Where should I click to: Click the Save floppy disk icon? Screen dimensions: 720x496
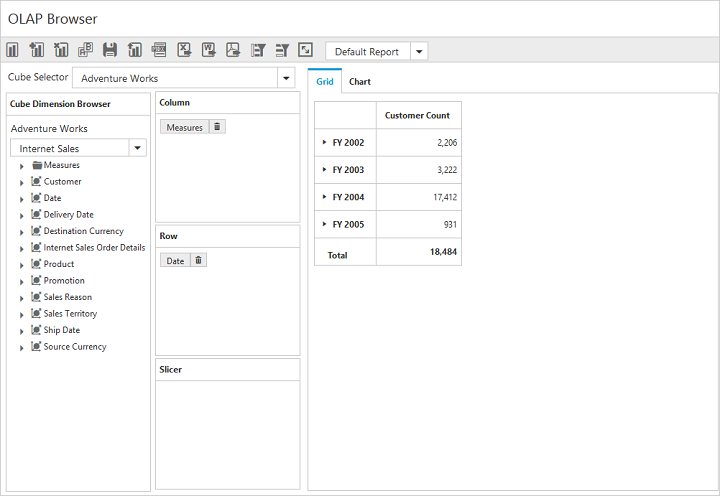pos(110,50)
